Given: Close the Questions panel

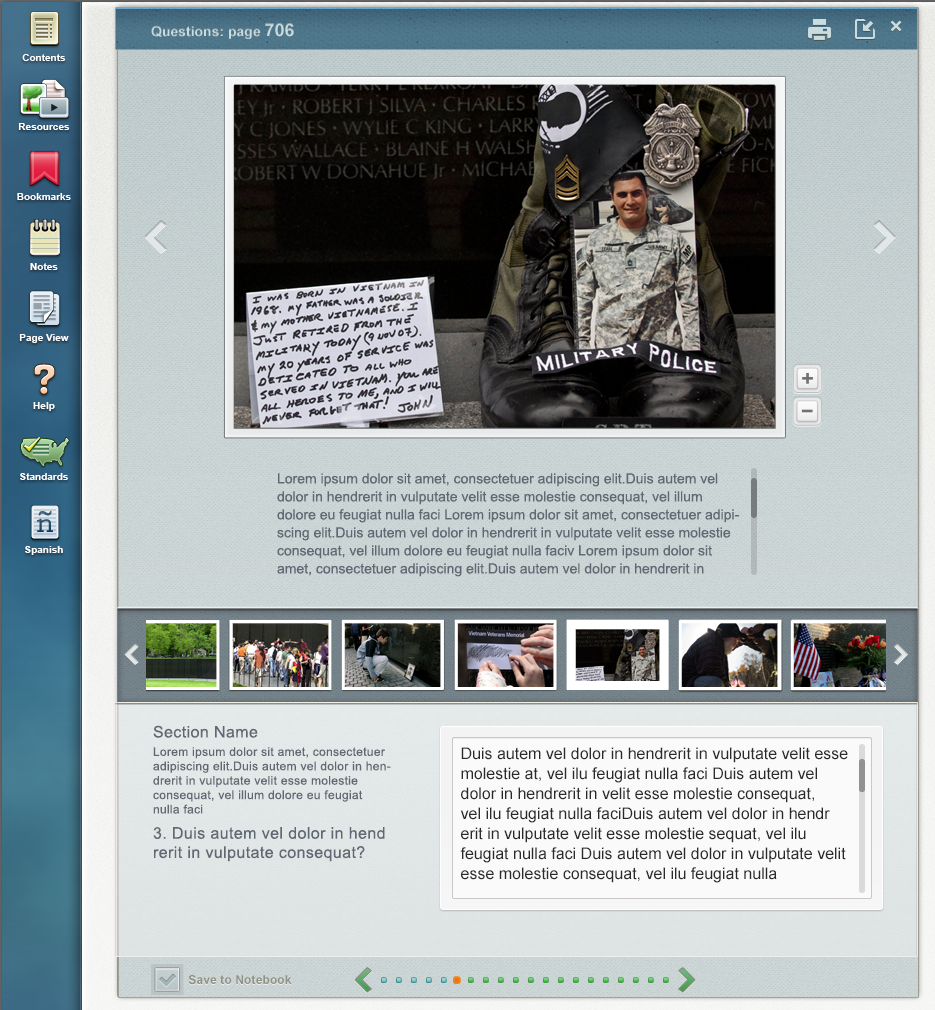Looking at the screenshot, I should tap(896, 26).
